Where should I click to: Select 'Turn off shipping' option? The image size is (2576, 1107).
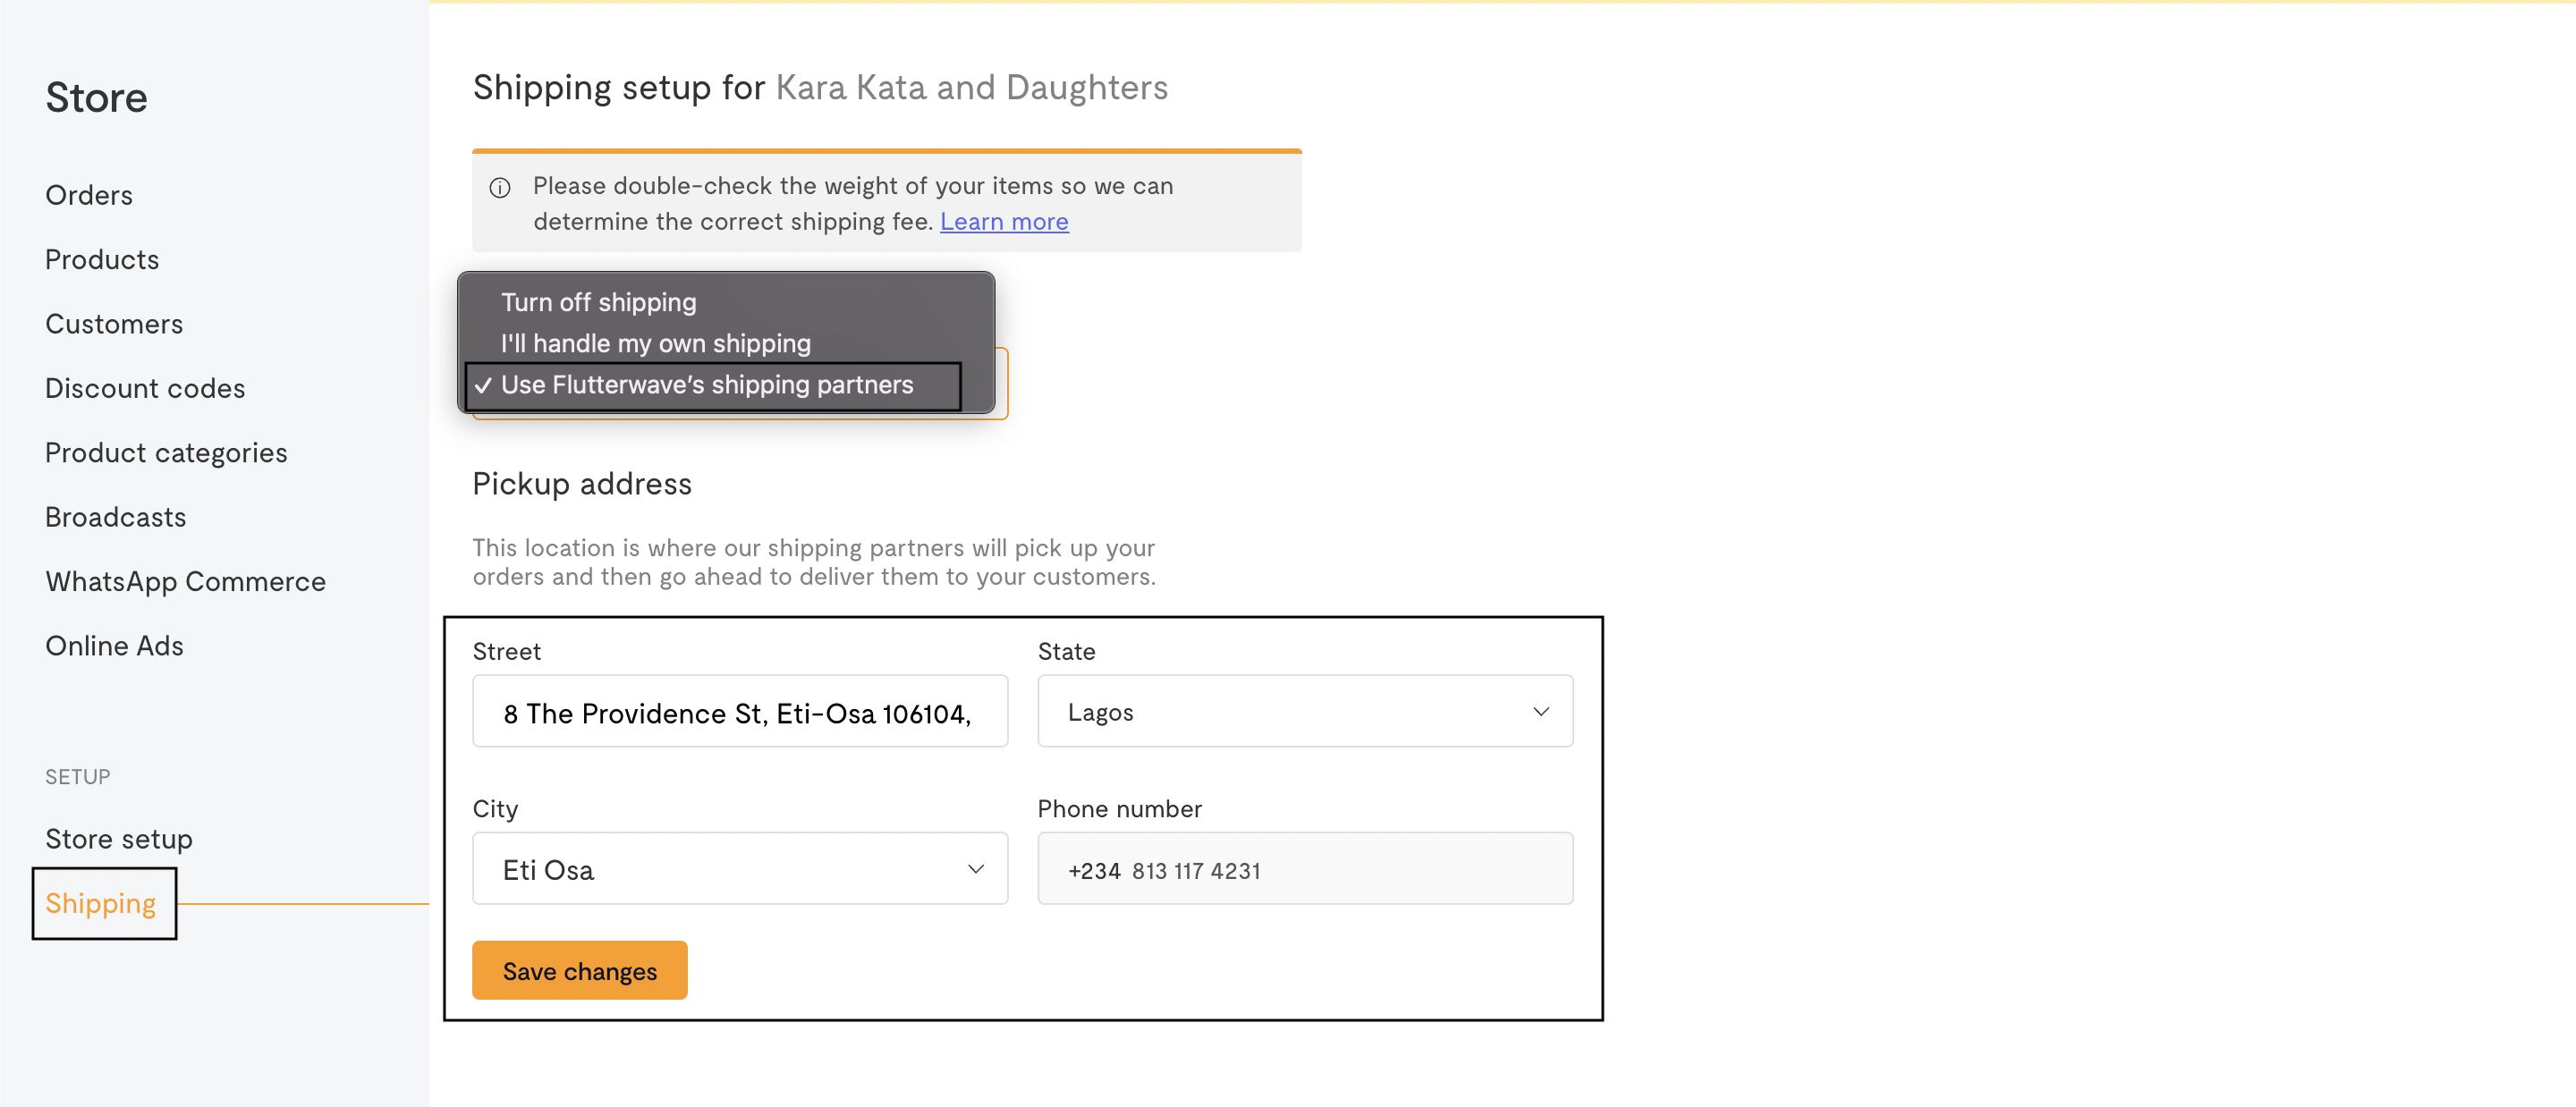click(x=598, y=302)
